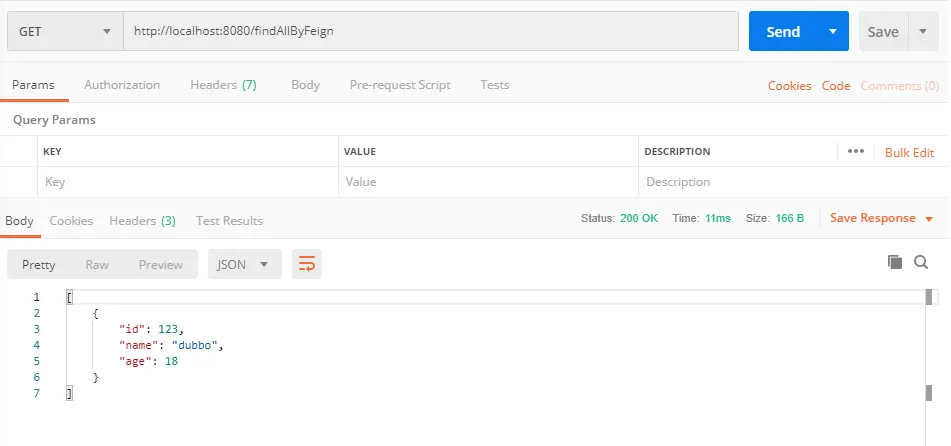This screenshot has width=951, height=446.
Task: Select the Pretty view mode
Action: [x=38, y=265]
